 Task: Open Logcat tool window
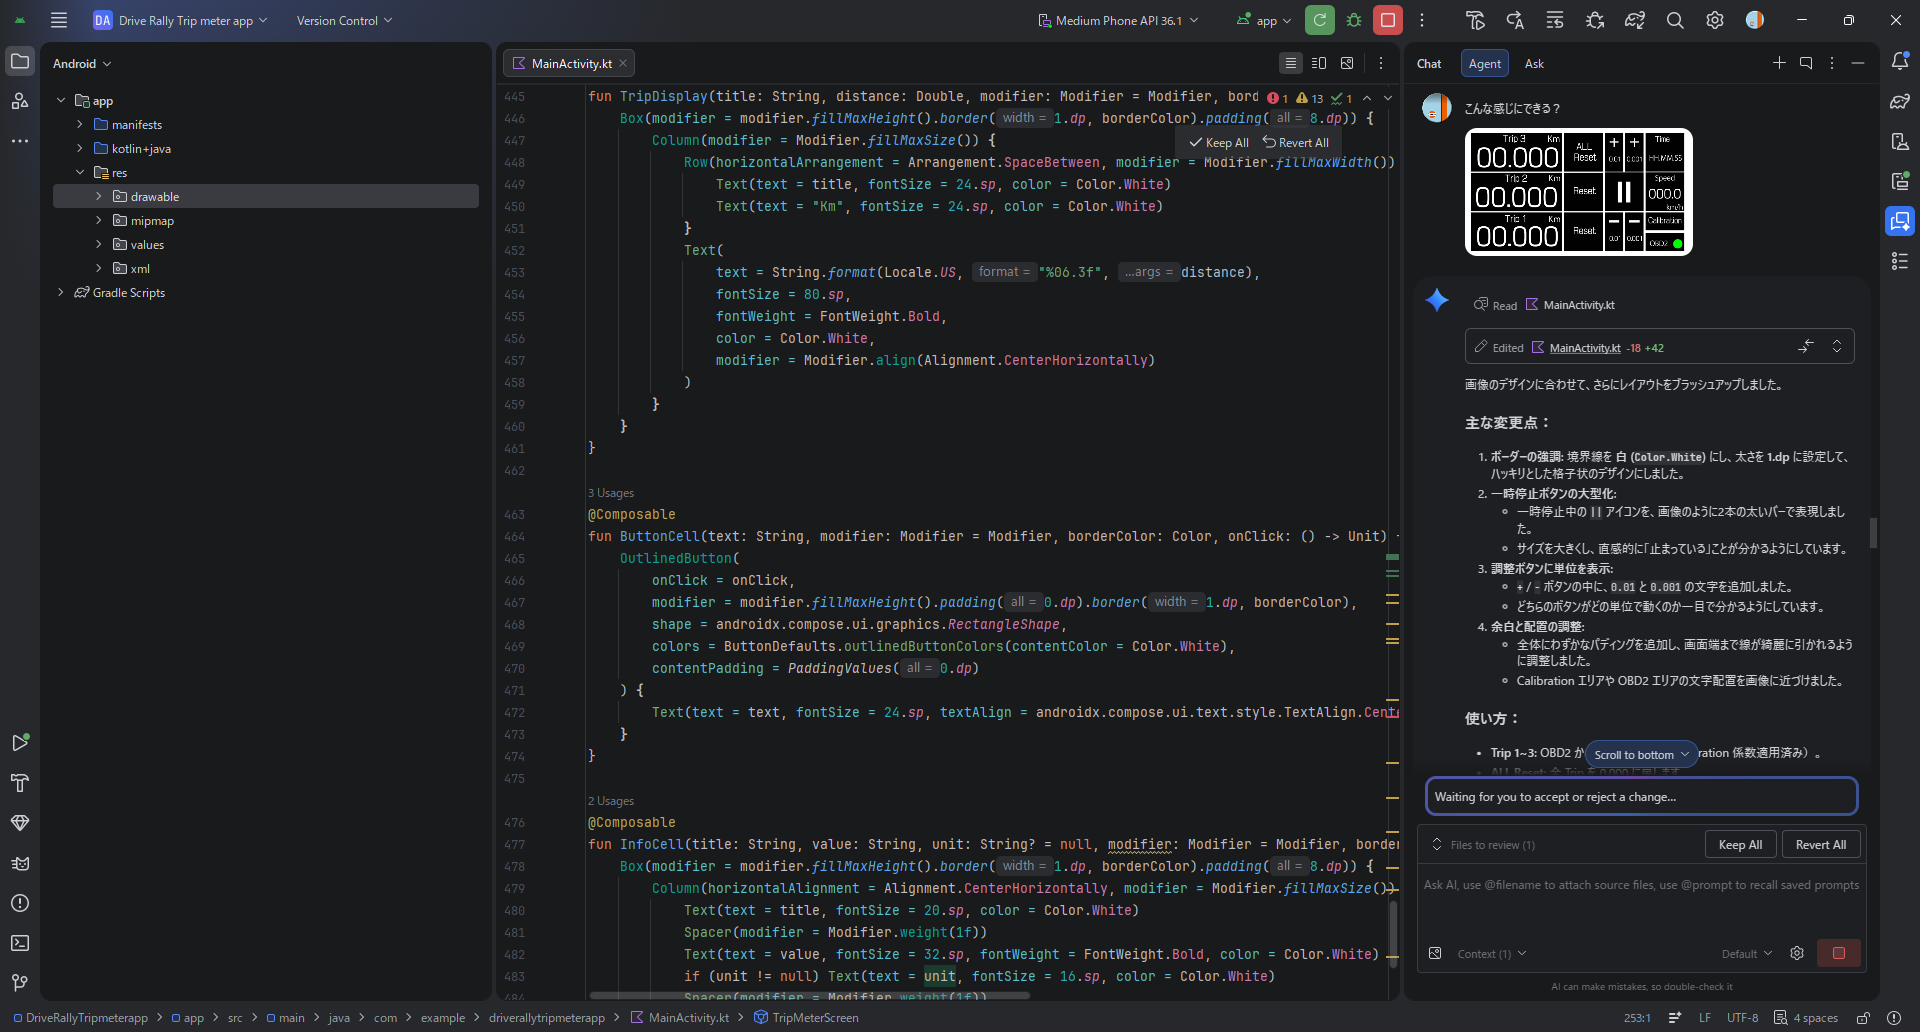20,863
